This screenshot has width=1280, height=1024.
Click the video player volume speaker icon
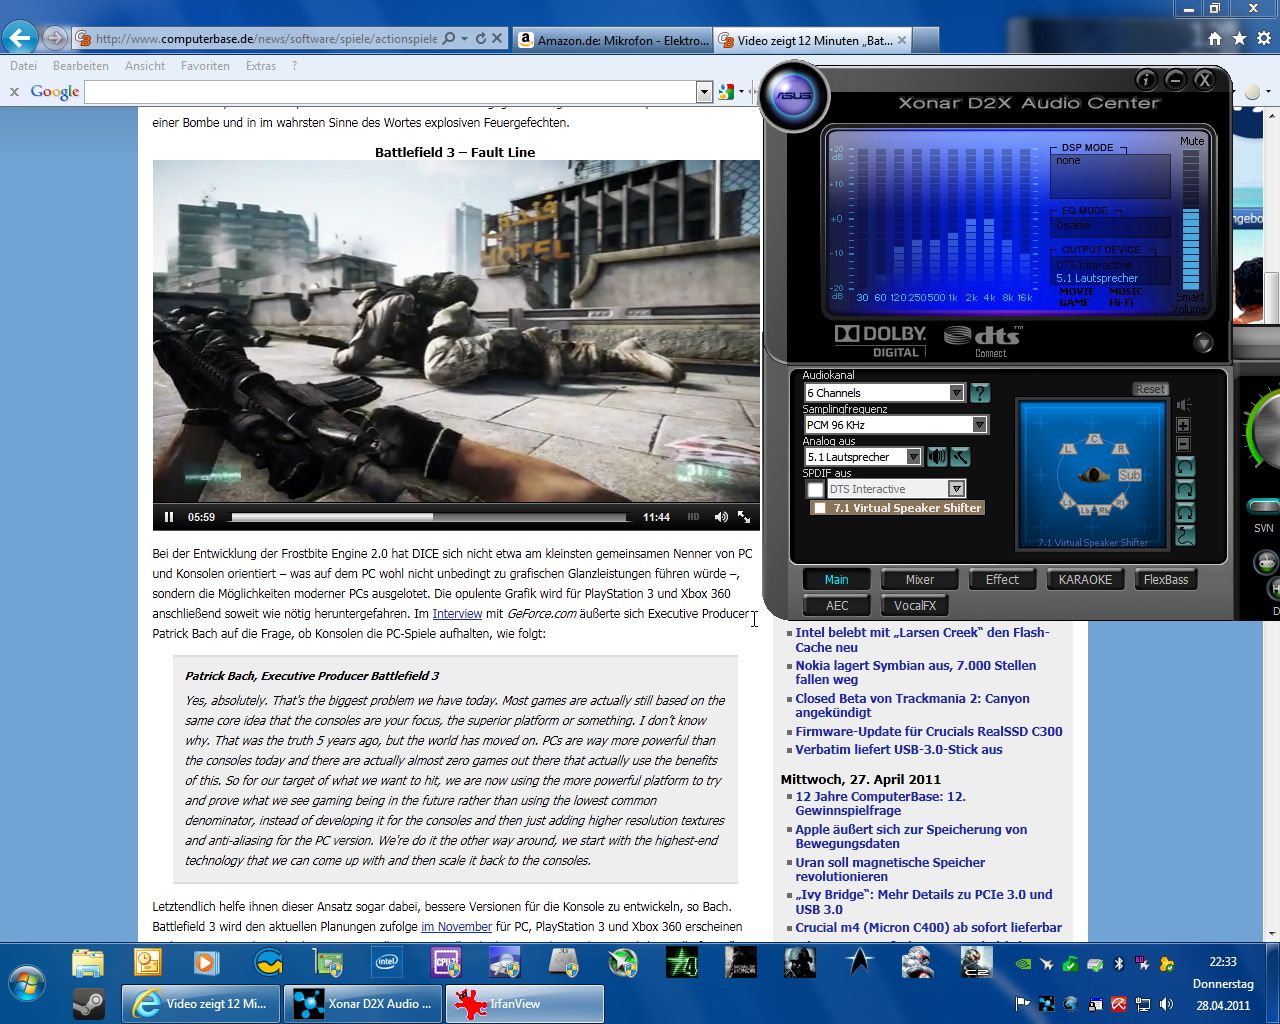click(x=721, y=517)
